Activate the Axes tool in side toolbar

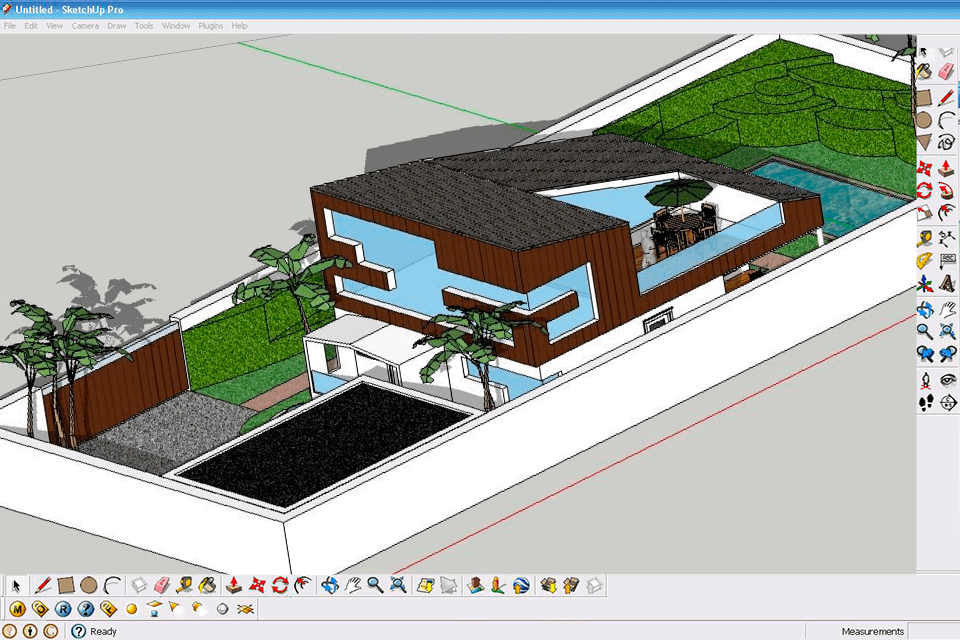coord(924,284)
